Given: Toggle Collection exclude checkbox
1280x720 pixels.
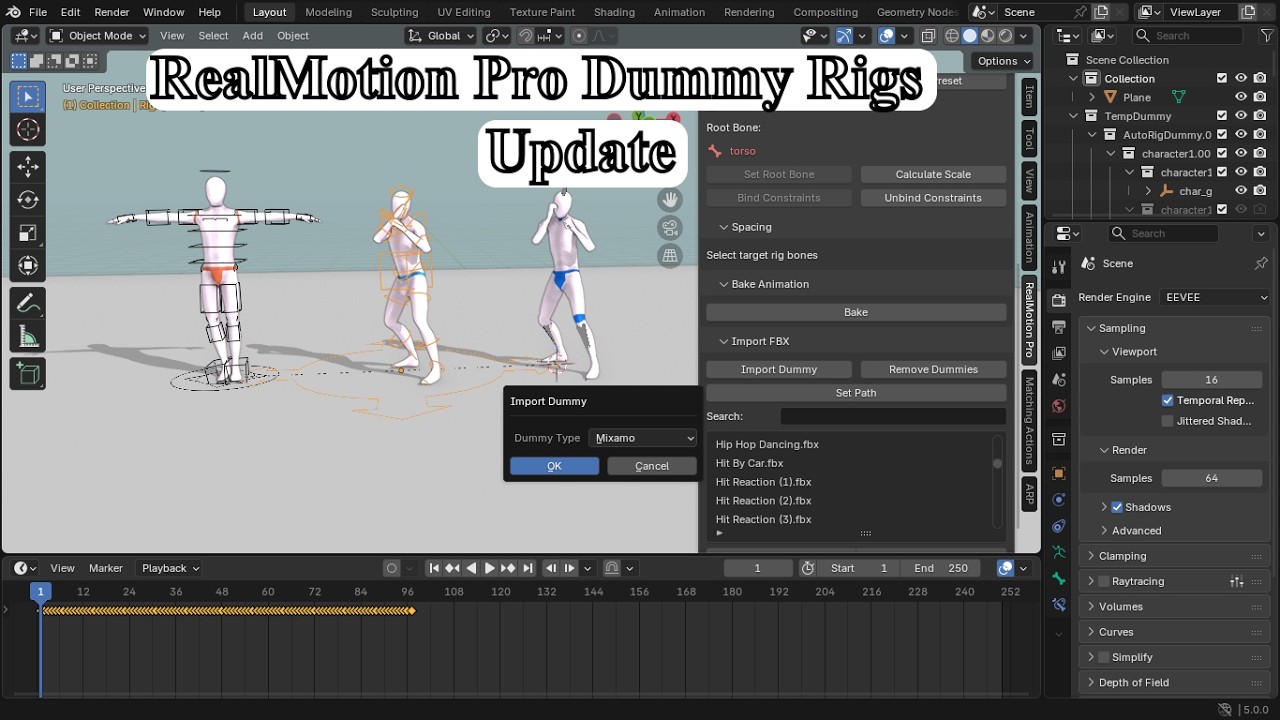Looking at the screenshot, I should [1222, 78].
